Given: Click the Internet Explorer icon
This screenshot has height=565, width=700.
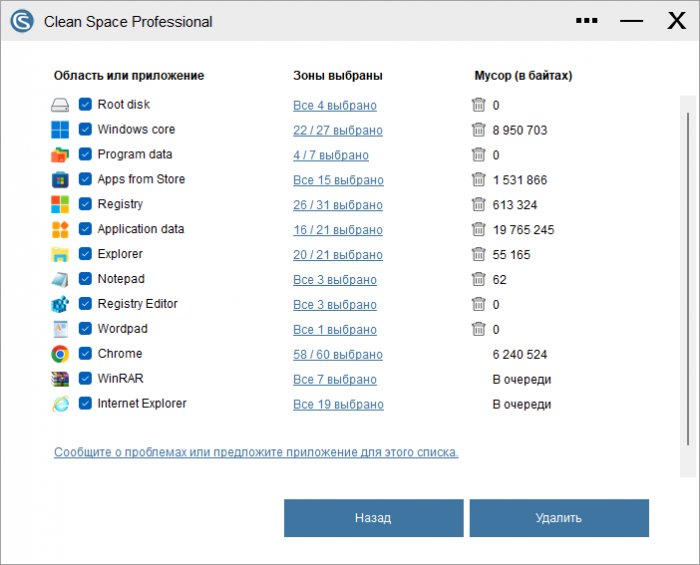Looking at the screenshot, I should pyautogui.click(x=60, y=404).
